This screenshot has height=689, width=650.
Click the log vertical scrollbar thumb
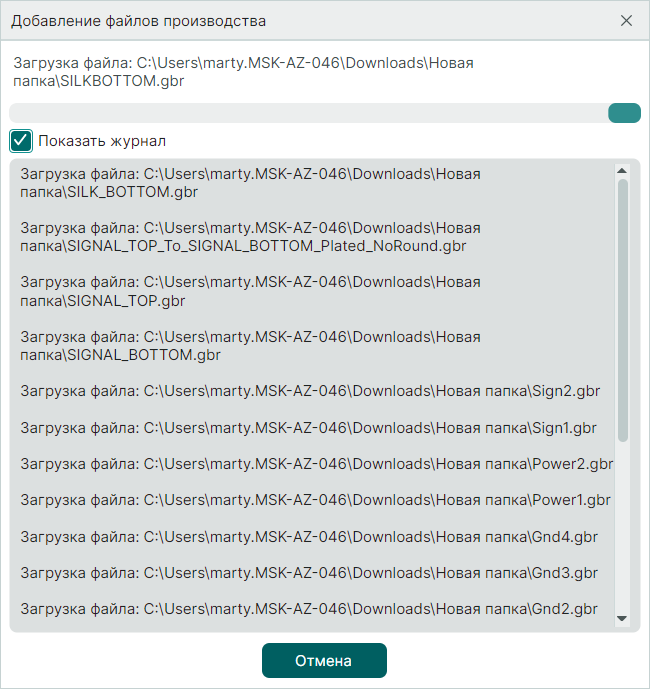click(622, 310)
